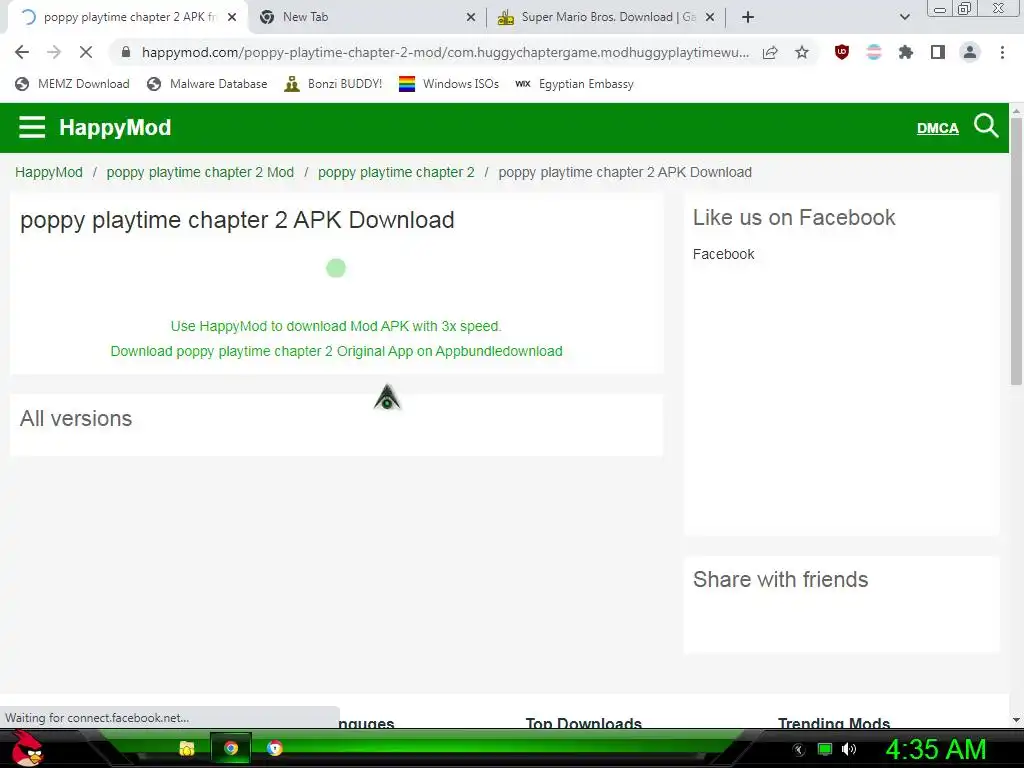
Task: Open the Bonzi BUDDY! bookmark
Action: tap(333, 84)
